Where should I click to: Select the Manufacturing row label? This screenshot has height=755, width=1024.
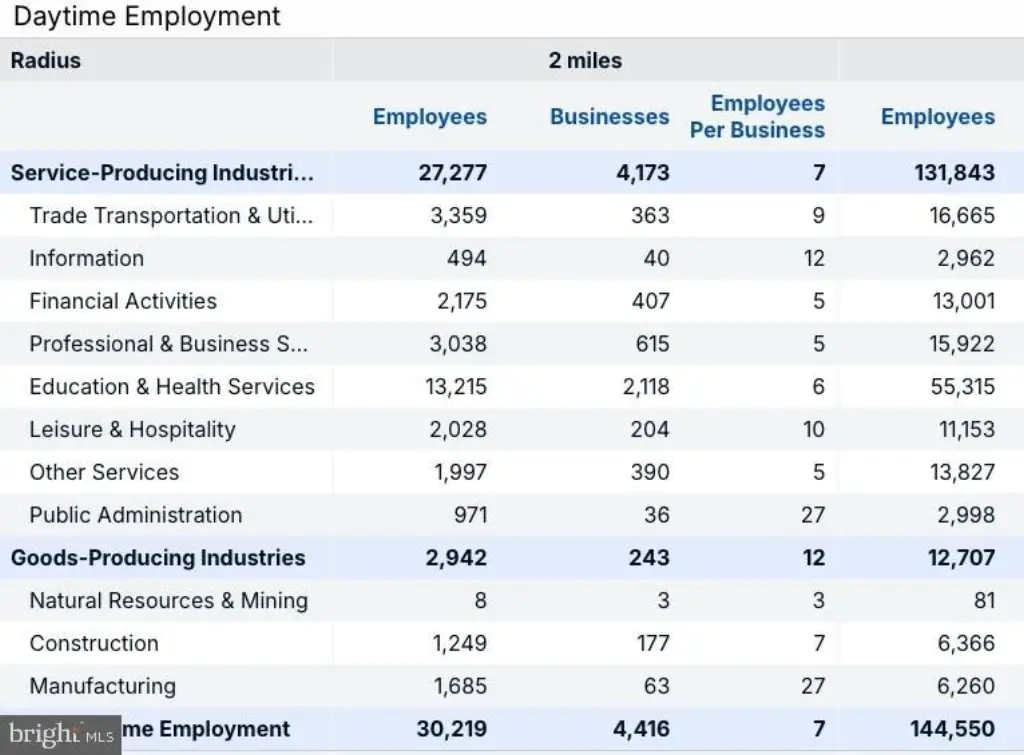pos(103,686)
